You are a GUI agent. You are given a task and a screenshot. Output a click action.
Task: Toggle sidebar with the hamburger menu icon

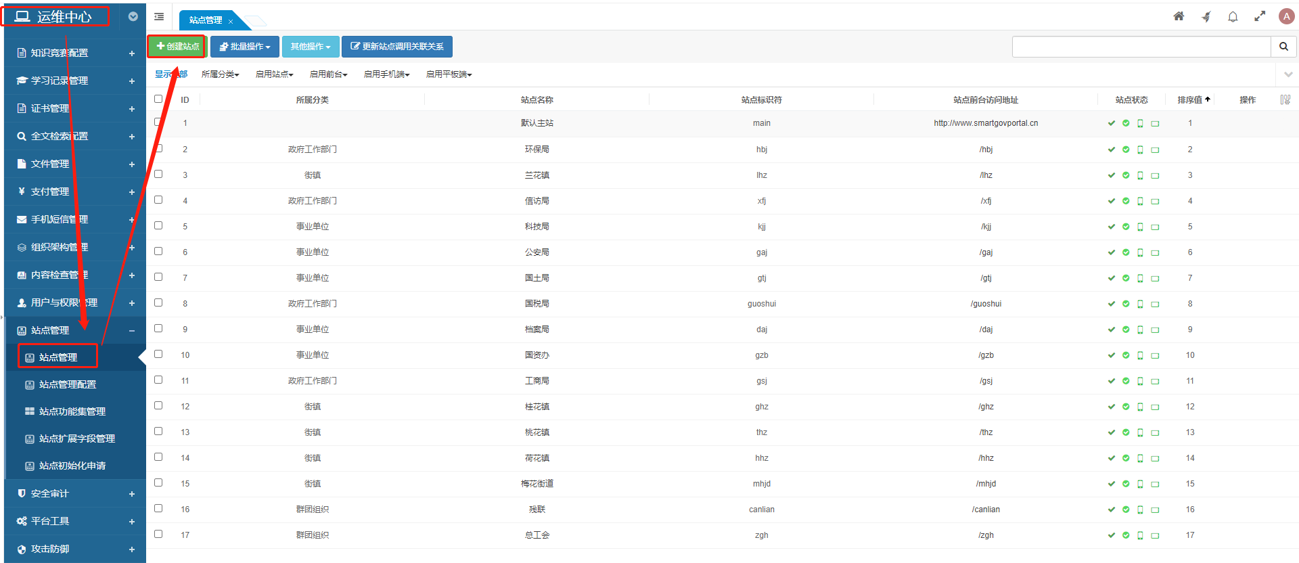pos(159,17)
